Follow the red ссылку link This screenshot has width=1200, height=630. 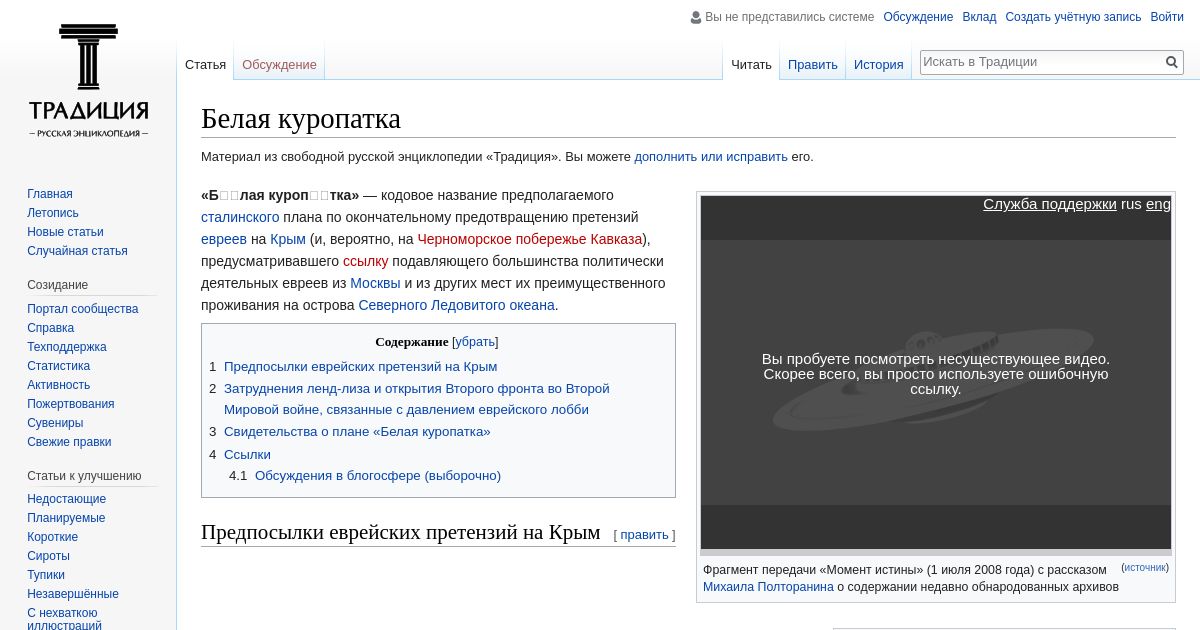[365, 261]
